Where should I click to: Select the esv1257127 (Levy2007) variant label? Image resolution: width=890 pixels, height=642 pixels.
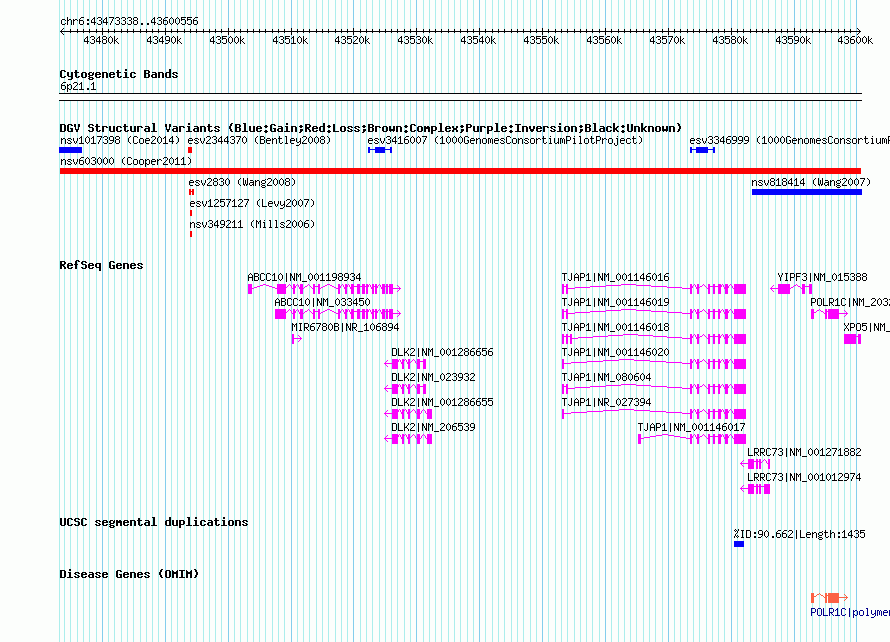click(252, 203)
